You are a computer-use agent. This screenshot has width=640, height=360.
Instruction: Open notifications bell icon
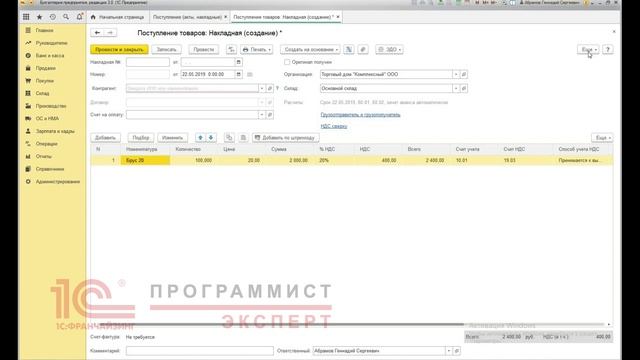79,17
